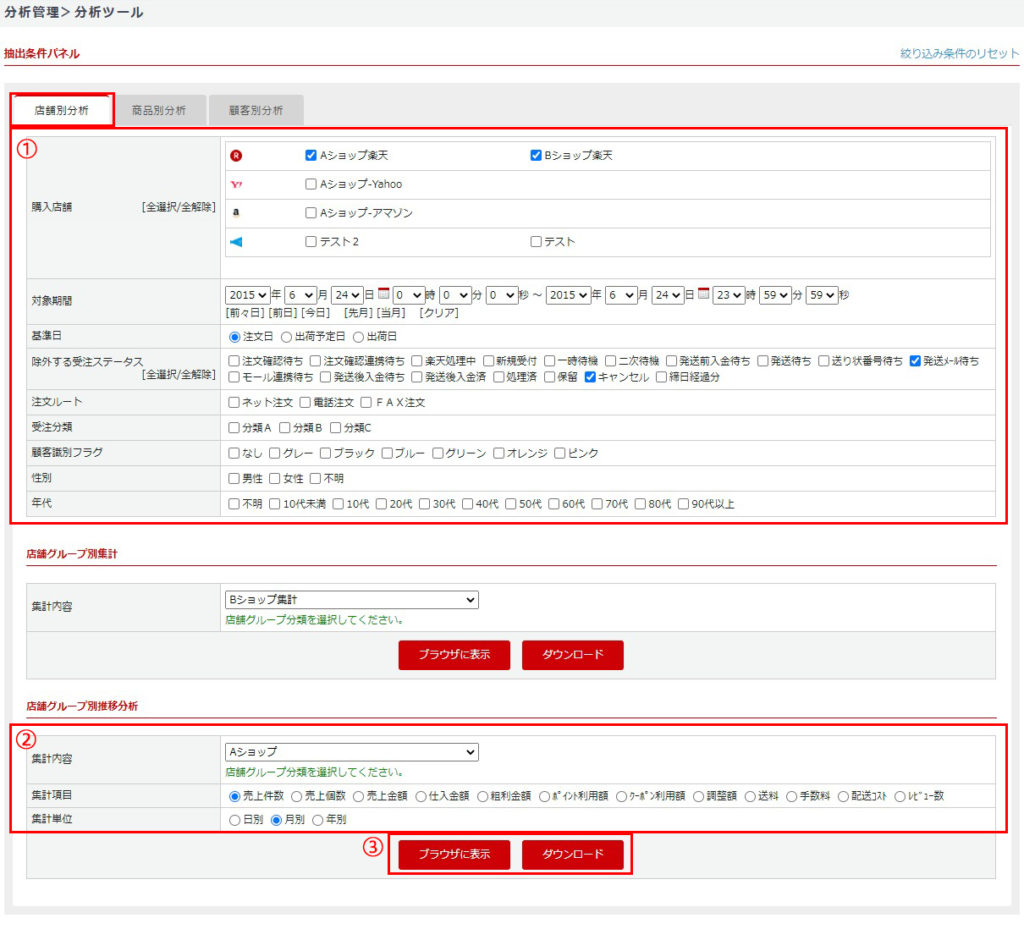Click the 絞り込み条件のリセット link
This screenshot has width=1024, height=929.
(959, 53)
